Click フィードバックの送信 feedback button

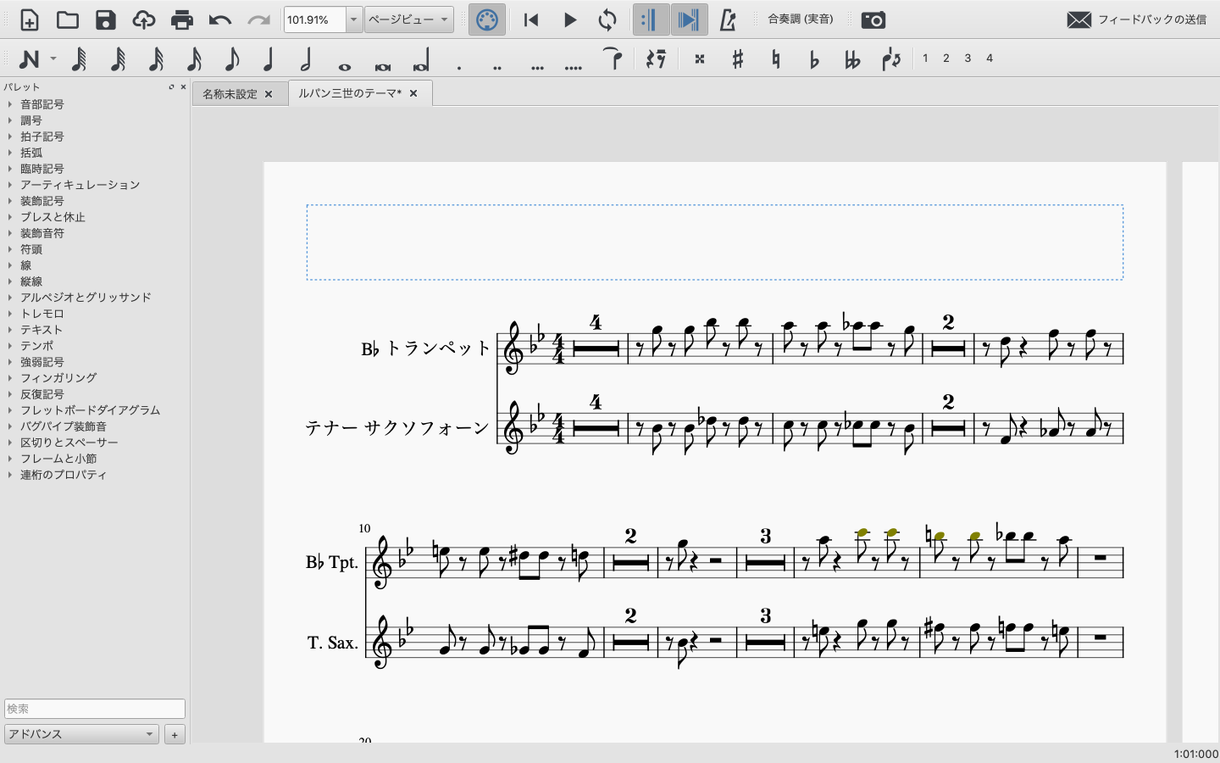coord(1137,20)
